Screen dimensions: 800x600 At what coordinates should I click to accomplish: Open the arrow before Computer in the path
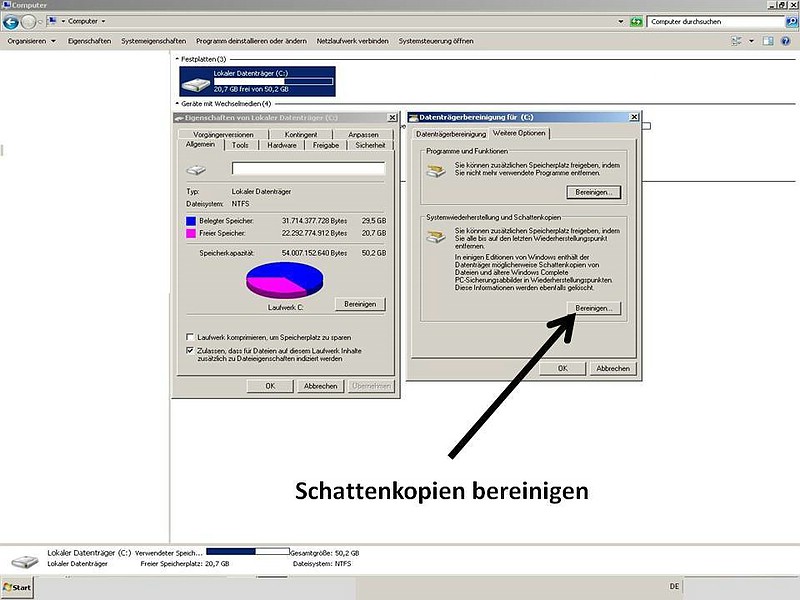(63, 21)
